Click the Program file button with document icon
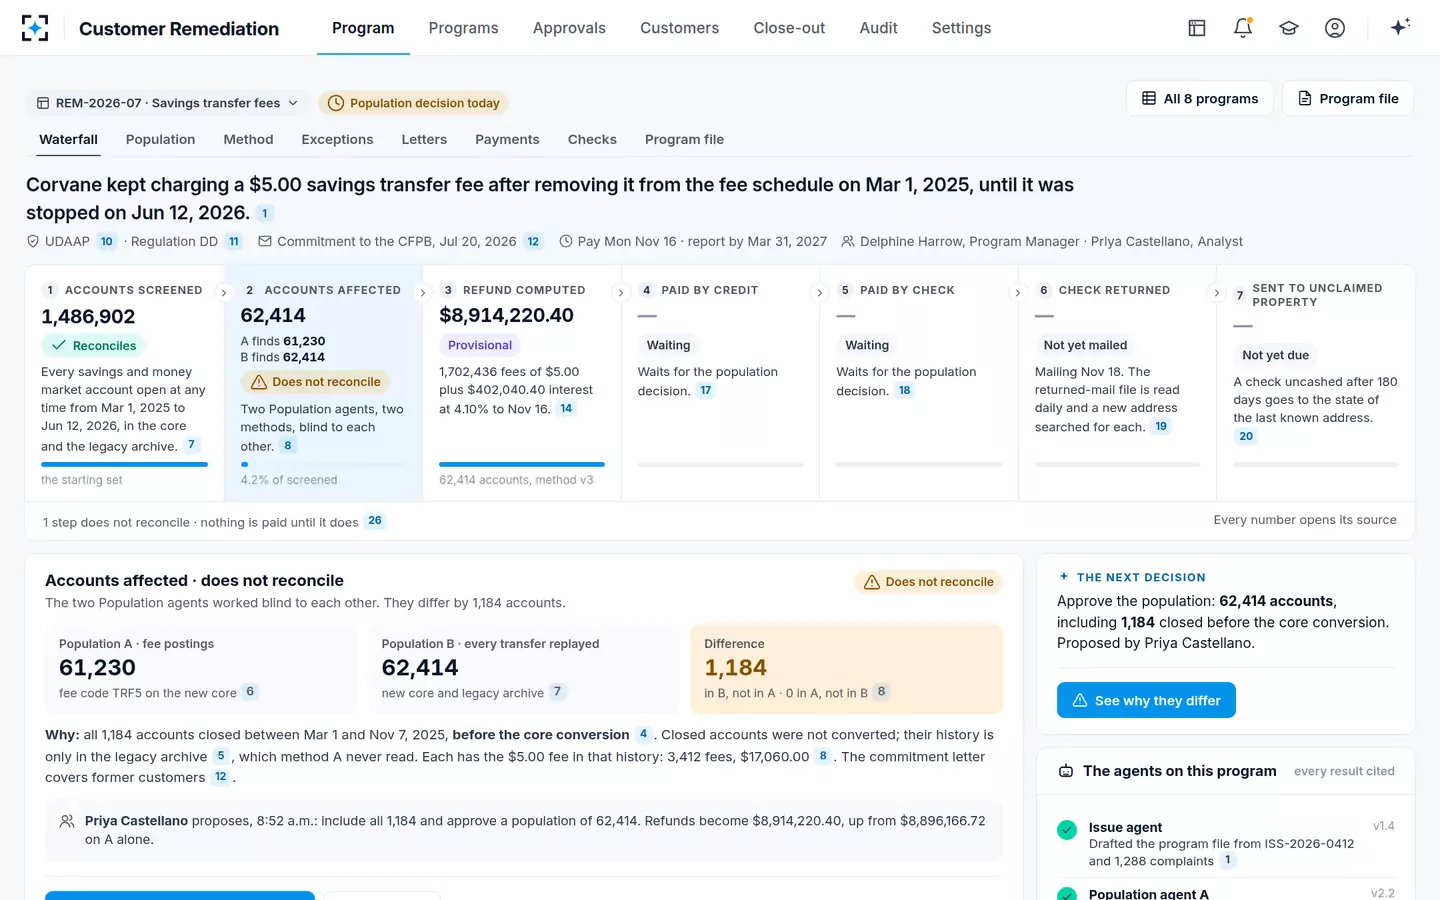Viewport: 1440px width, 900px height. [1348, 98]
